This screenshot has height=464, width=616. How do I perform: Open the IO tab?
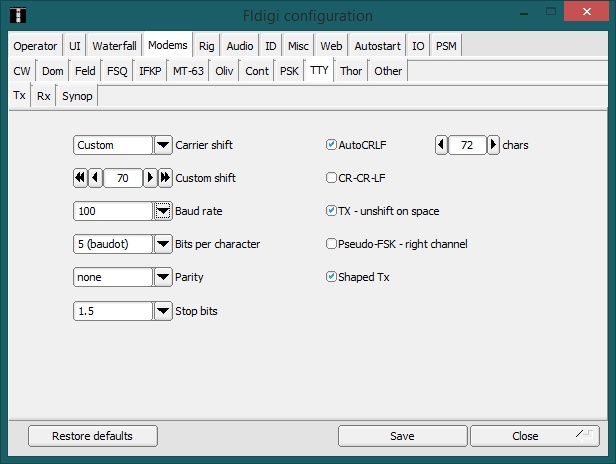tap(418, 46)
